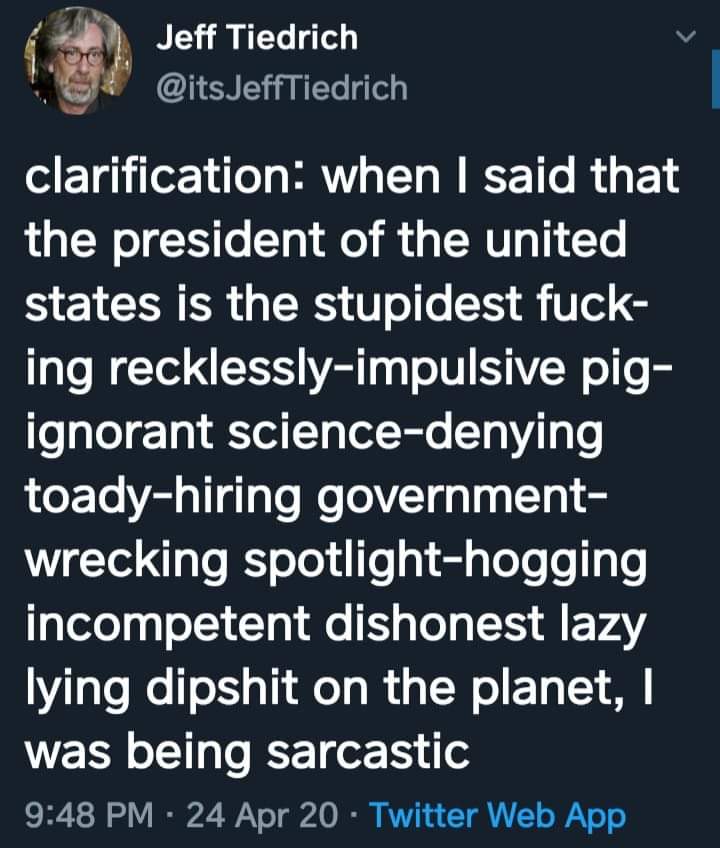Click the word "clarification:" in the tweet
This screenshot has width=720, height=848.
tap(157, 176)
